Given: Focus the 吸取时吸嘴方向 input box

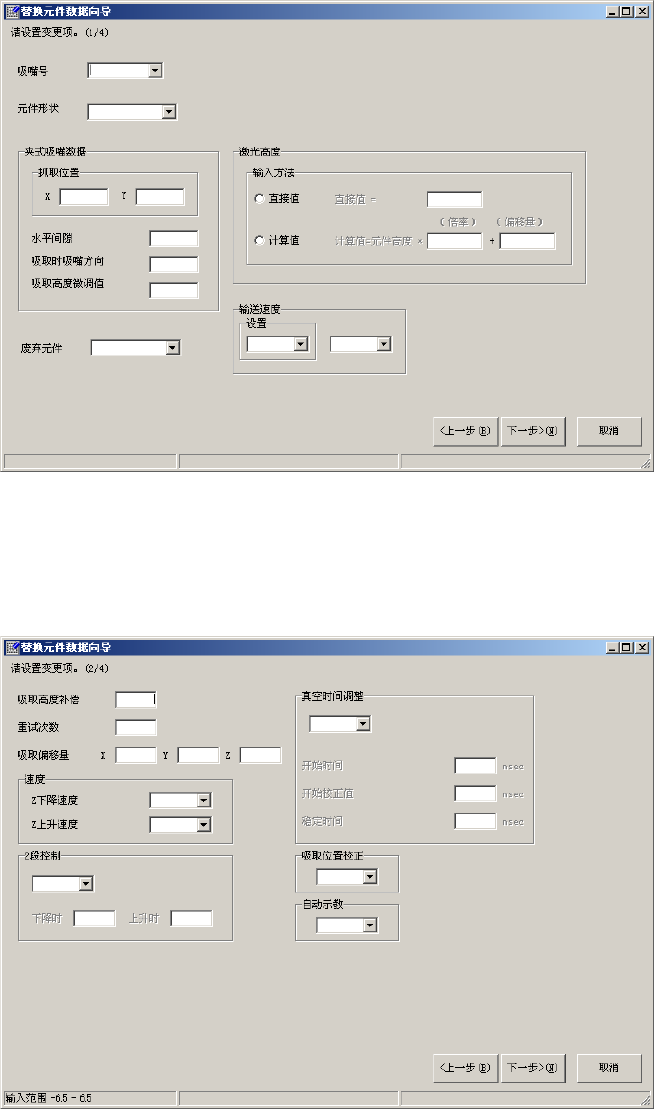Looking at the screenshot, I should click(x=174, y=265).
